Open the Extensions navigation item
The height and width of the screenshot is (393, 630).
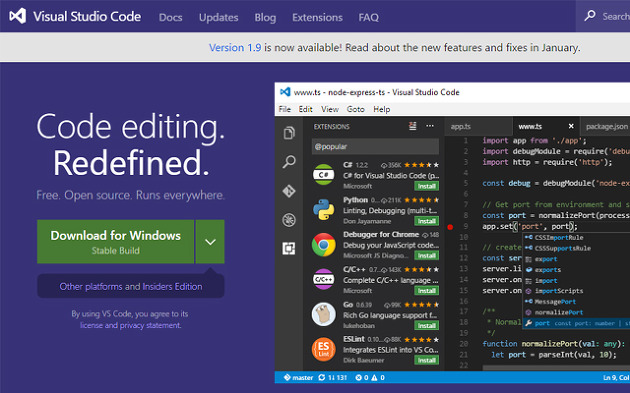click(317, 17)
